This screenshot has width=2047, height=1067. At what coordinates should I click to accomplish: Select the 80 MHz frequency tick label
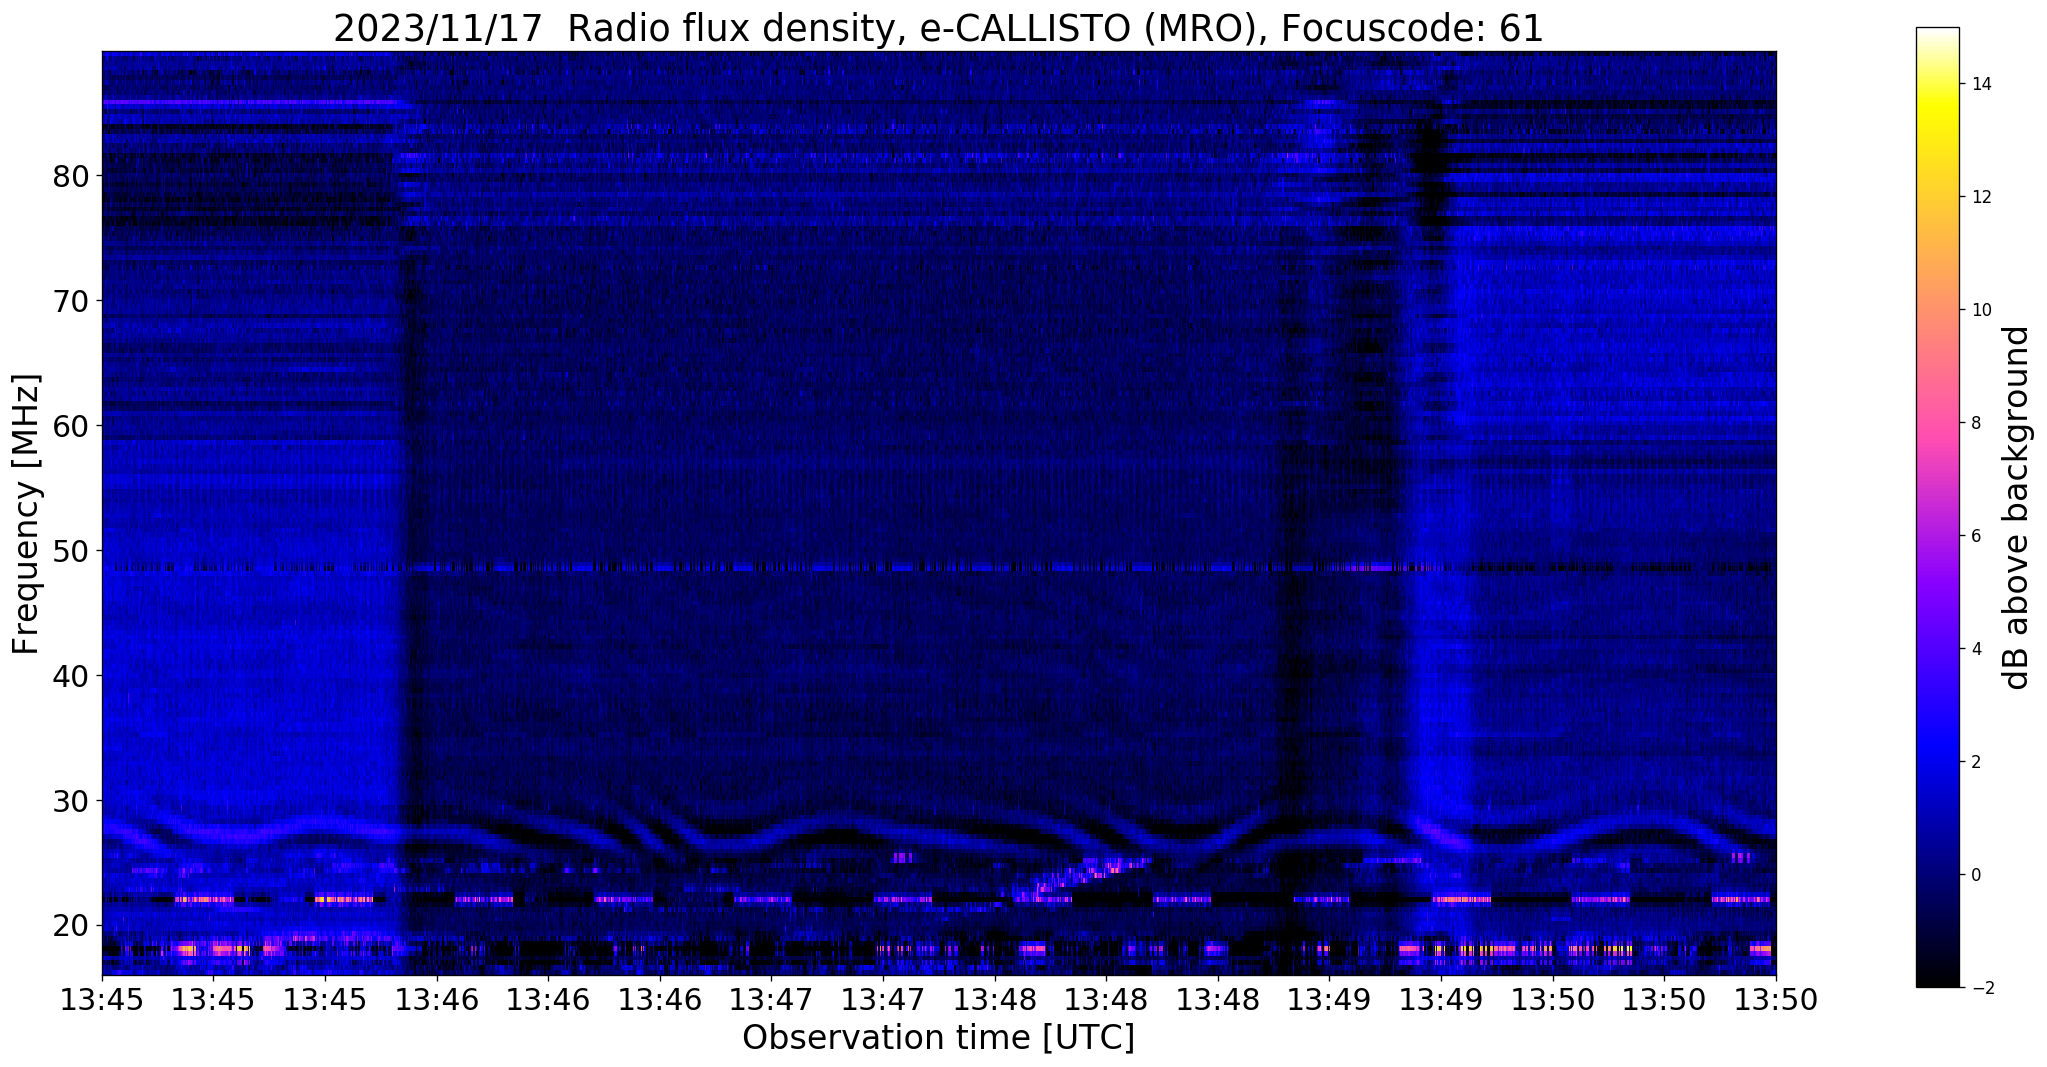[x=71, y=176]
